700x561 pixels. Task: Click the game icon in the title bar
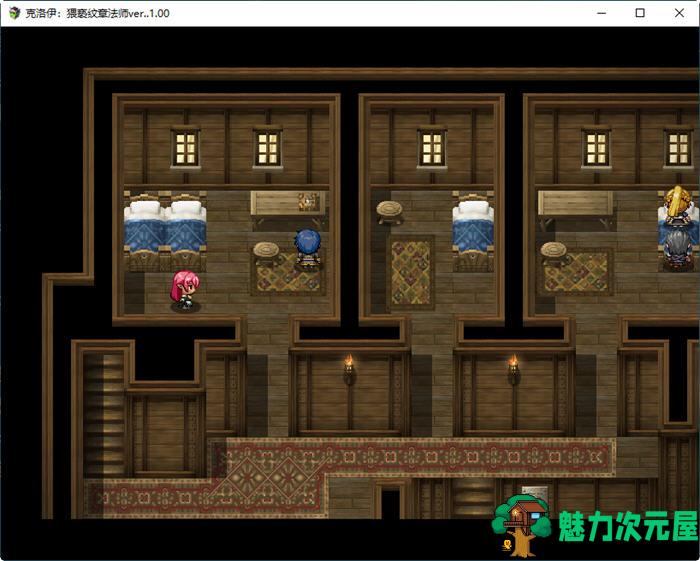point(14,13)
